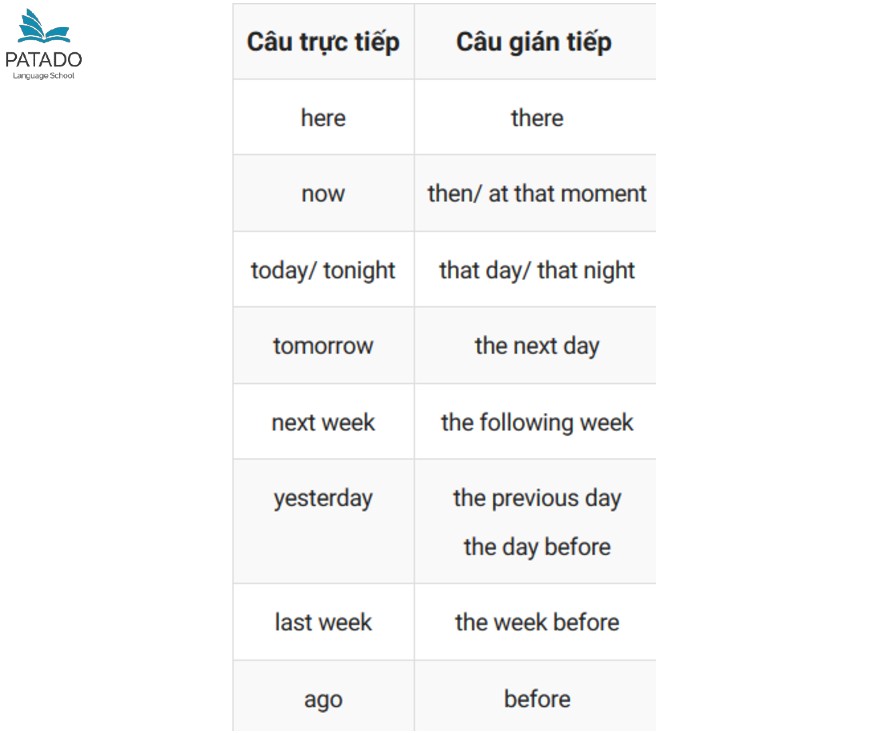Select the "Câu gián tiếp" column header
Viewport: 887px width, 733px height.
[534, 42]
